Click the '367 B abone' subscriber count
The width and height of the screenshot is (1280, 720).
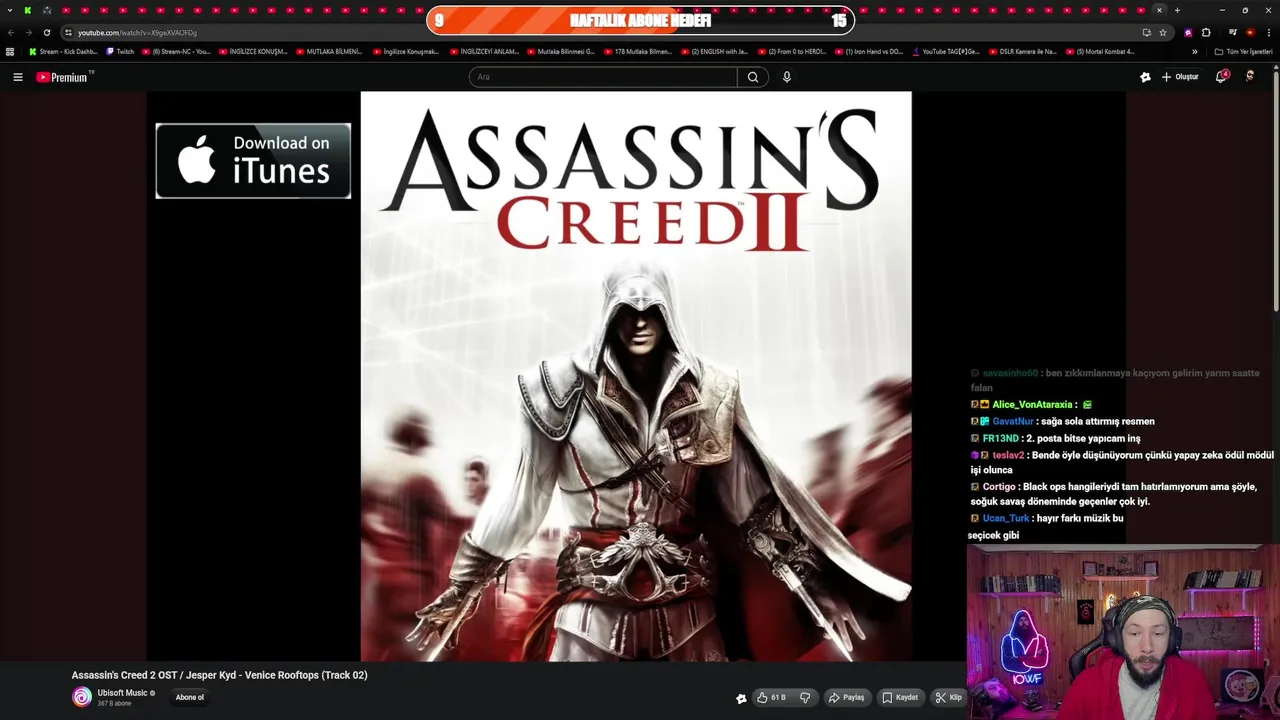point(114,704)
